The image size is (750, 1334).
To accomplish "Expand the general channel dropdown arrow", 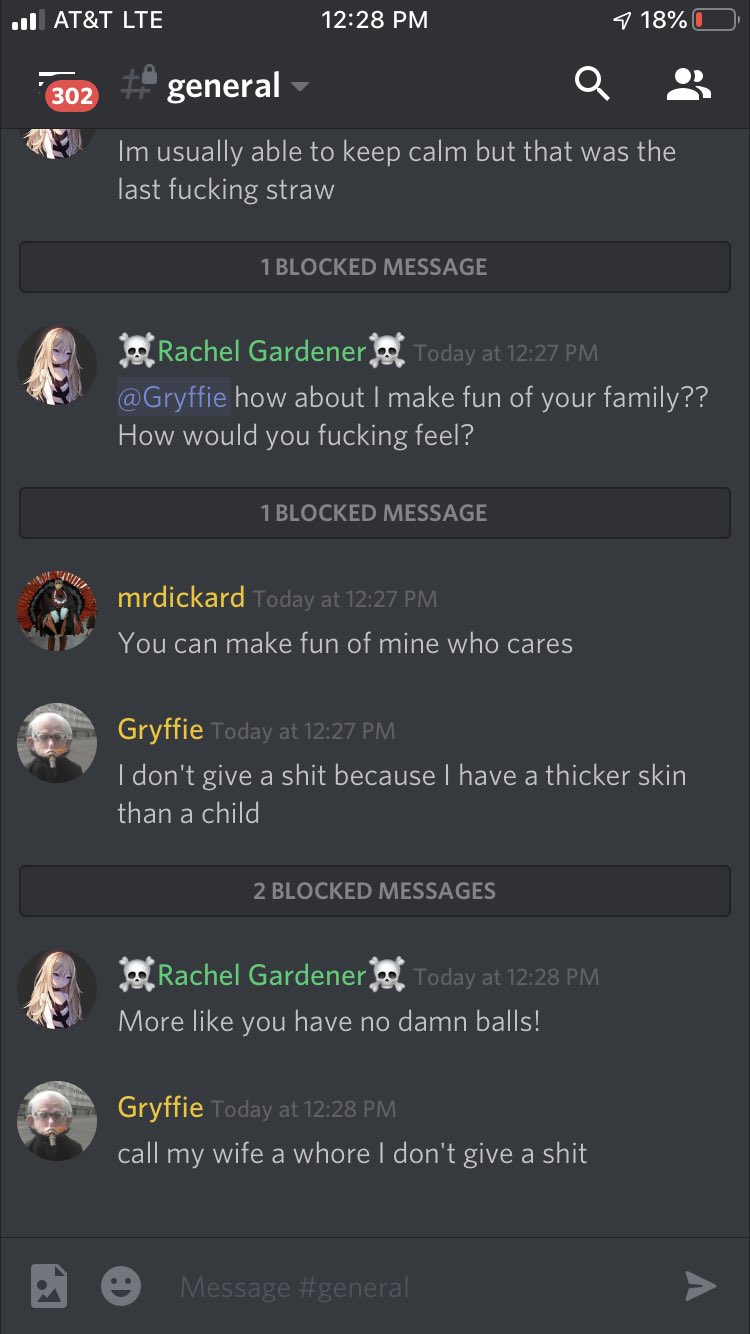I will pyautogui.click(x=299, y=86).
